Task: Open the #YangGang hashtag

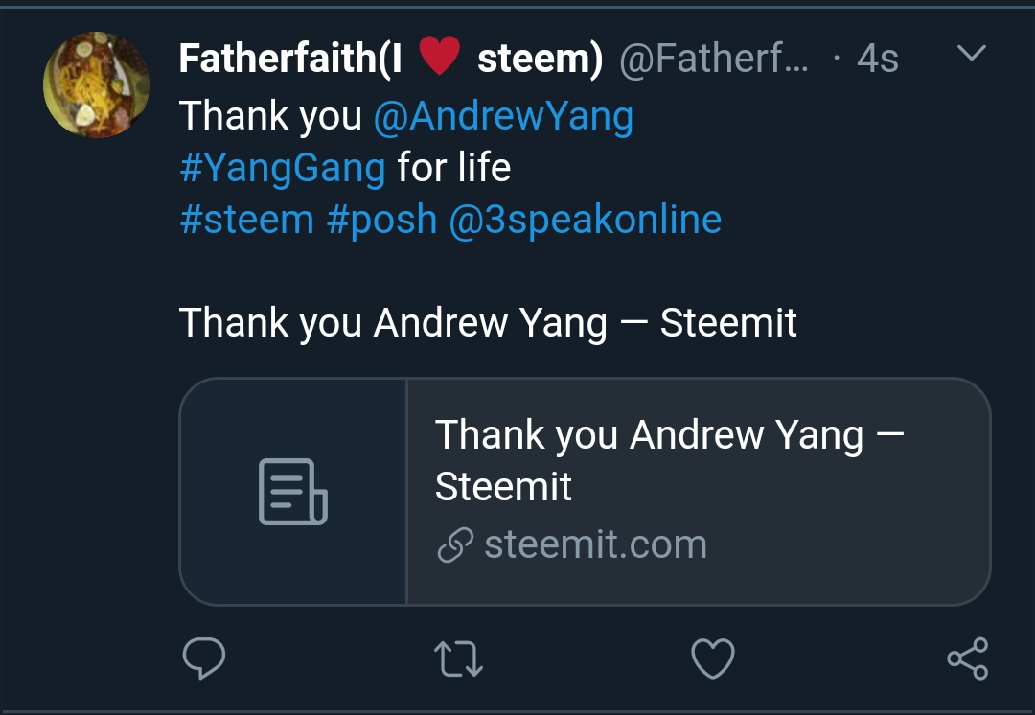Action: [283, 168]
